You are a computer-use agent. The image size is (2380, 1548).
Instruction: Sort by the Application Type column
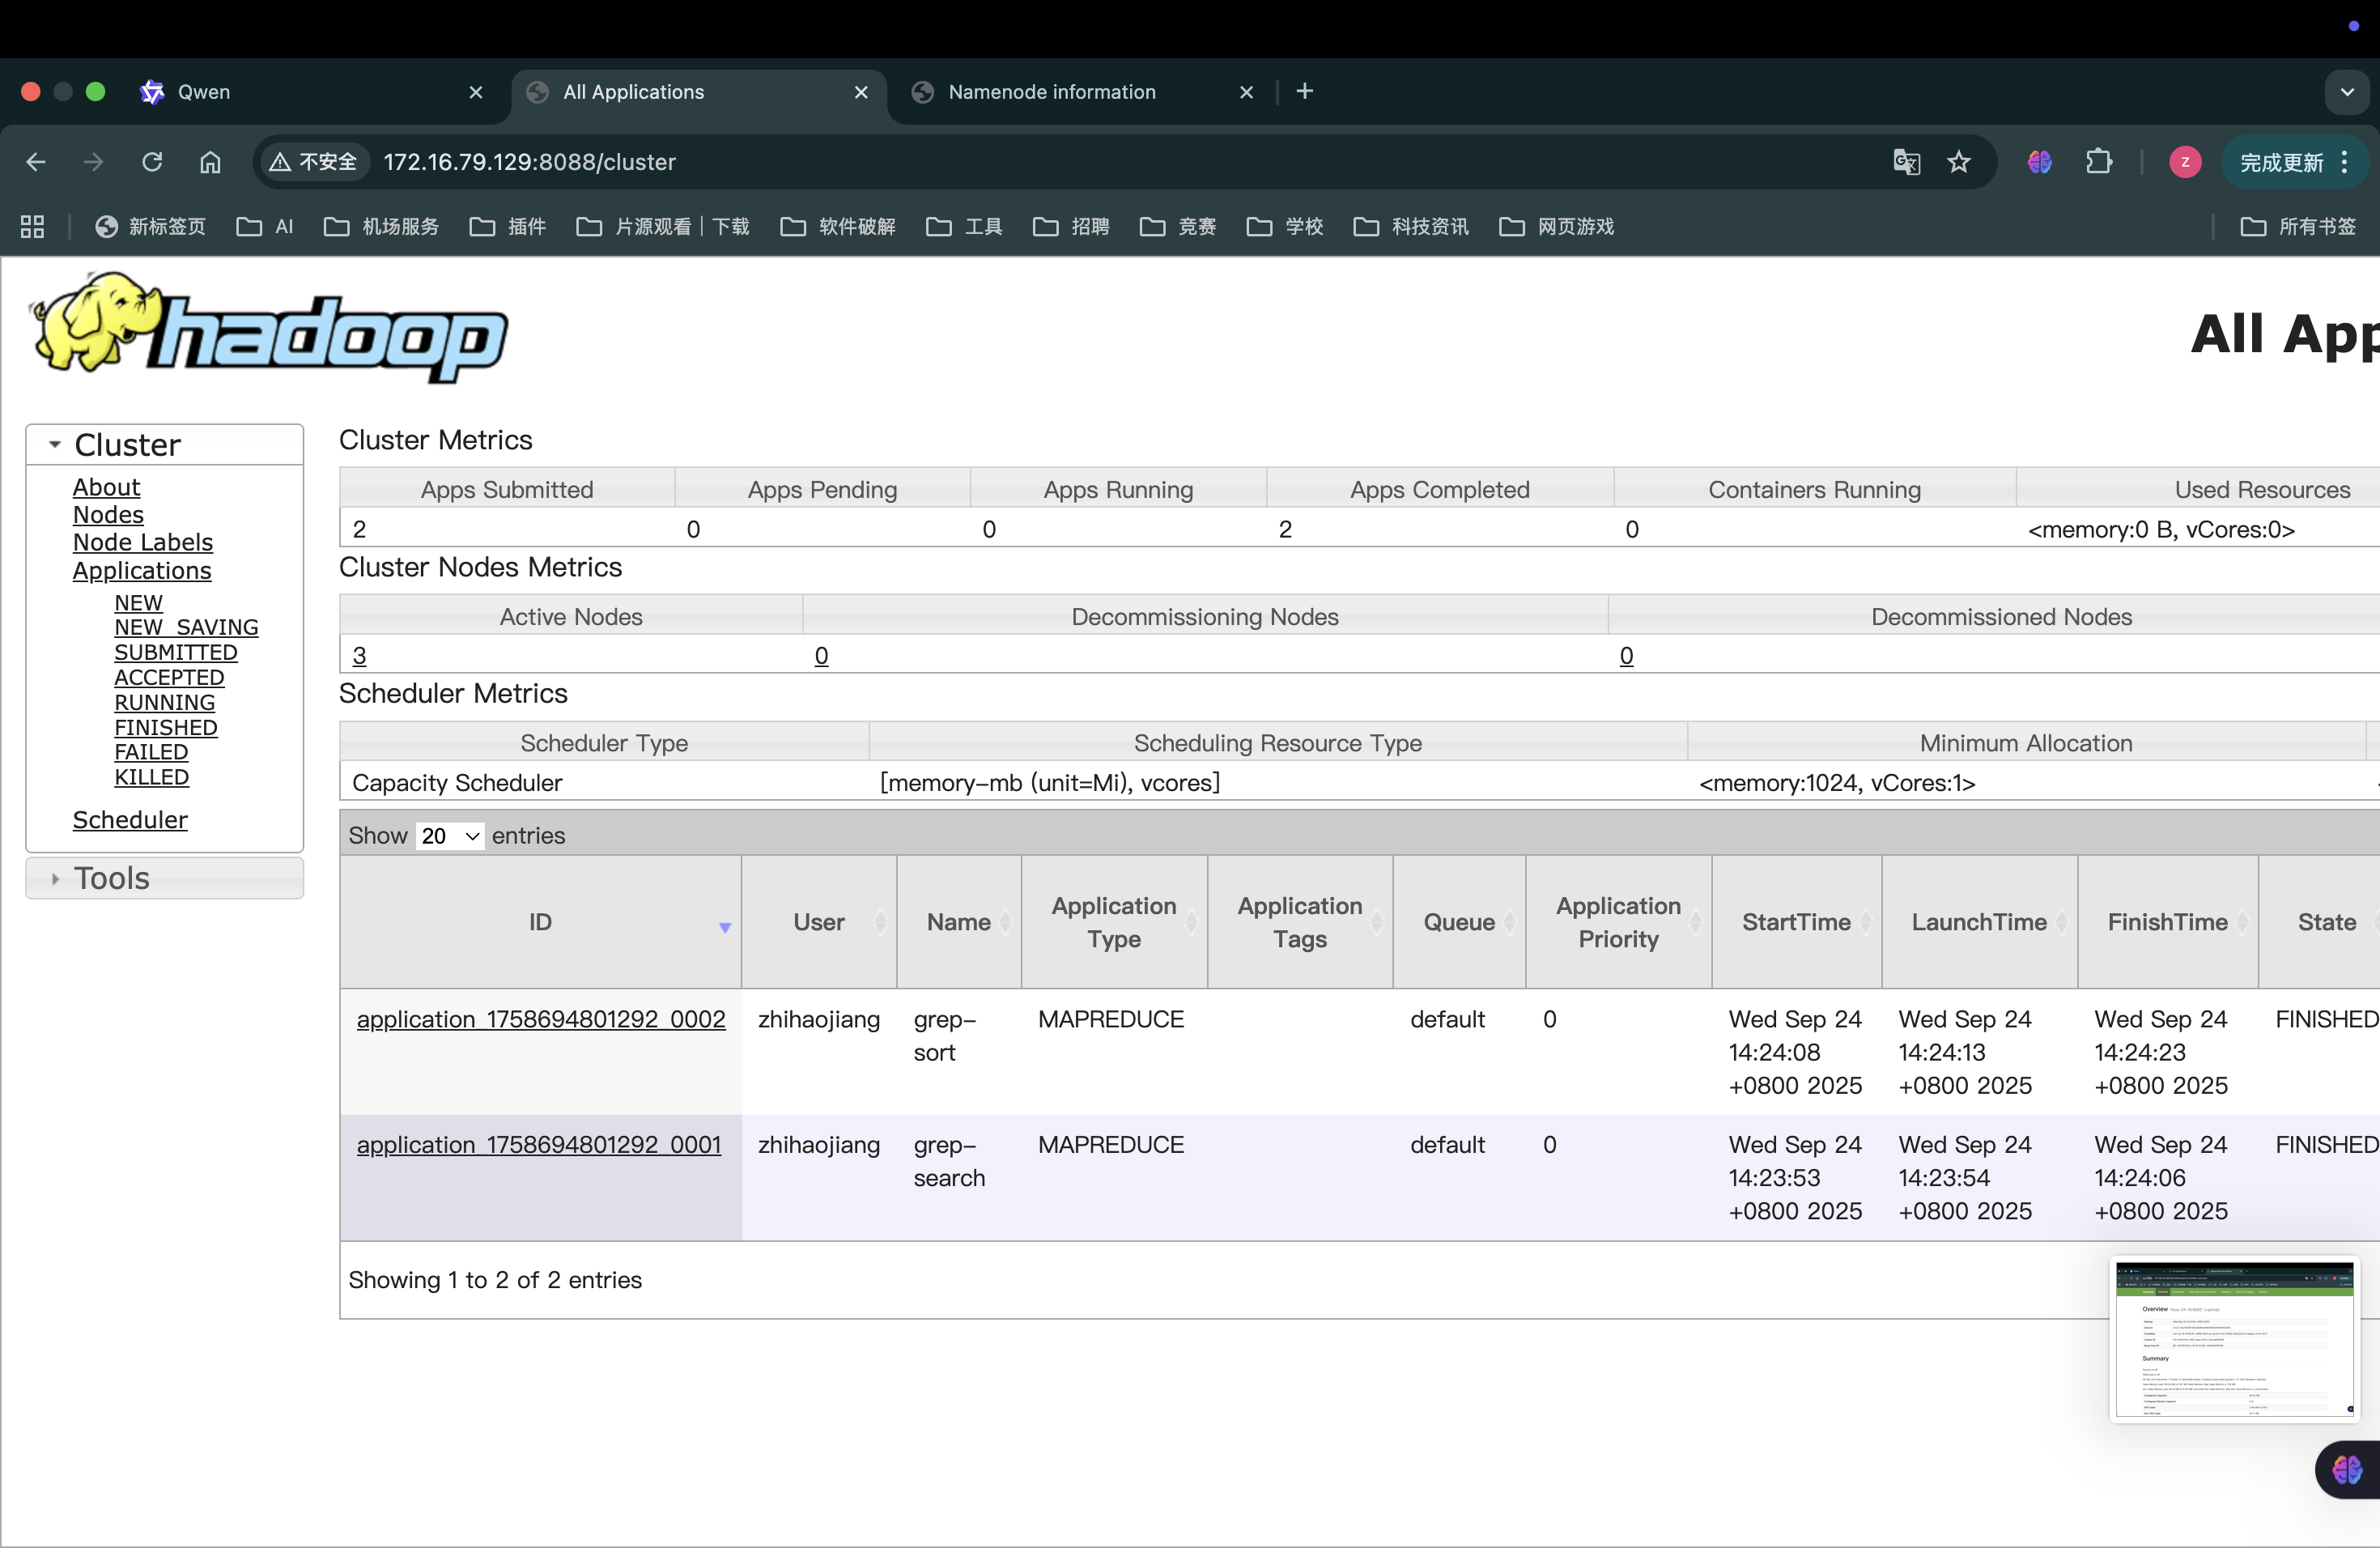(x=1114, y=922)
